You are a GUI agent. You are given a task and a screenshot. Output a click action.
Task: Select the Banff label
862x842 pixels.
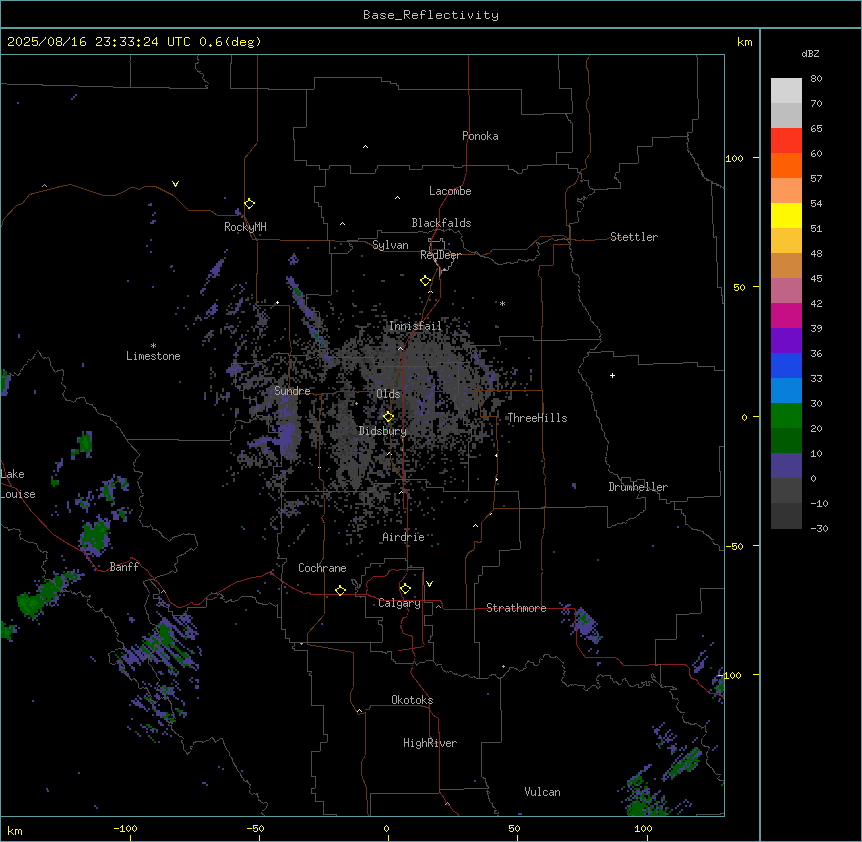coord(124,567)
